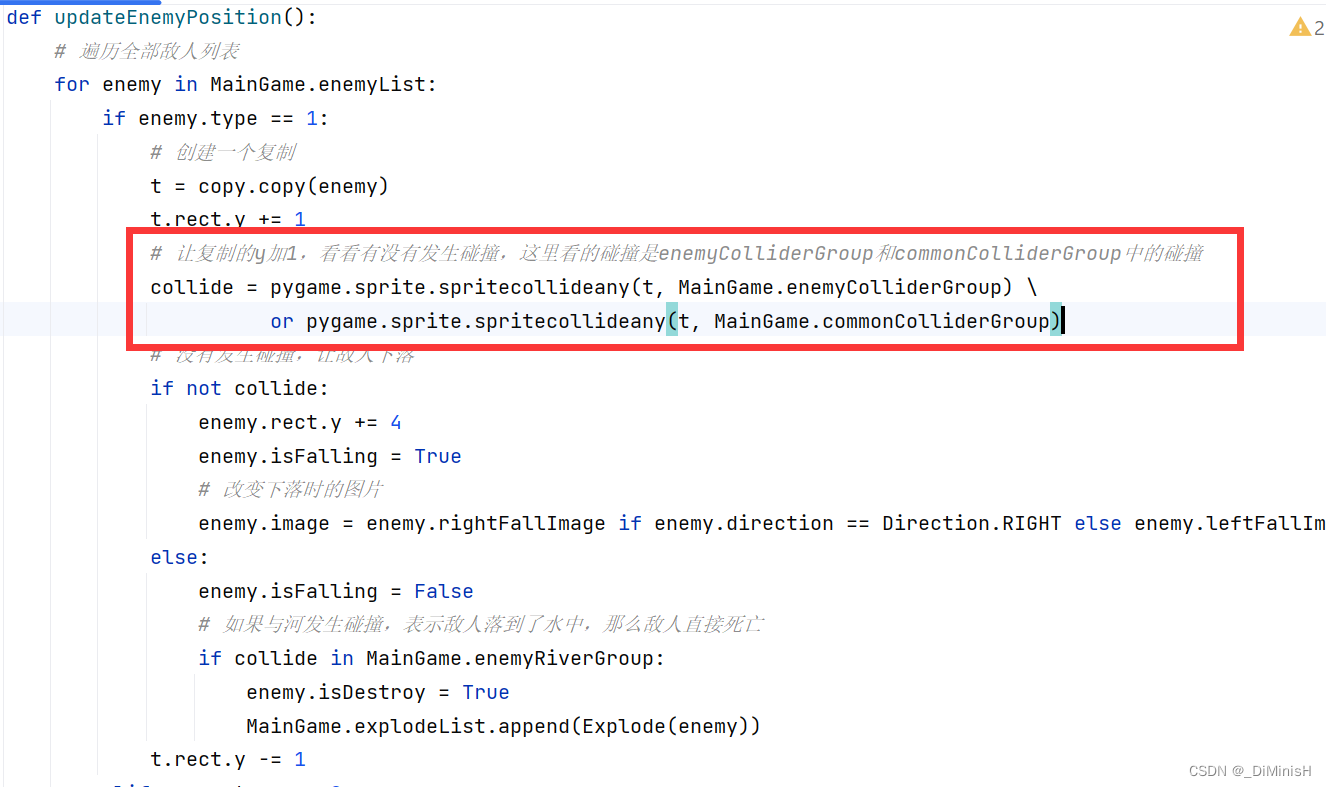Viewport: 1326px width, 787px height.
Task: Click the comment '# 改变下落时的图片'
Action: coord(291,489)
